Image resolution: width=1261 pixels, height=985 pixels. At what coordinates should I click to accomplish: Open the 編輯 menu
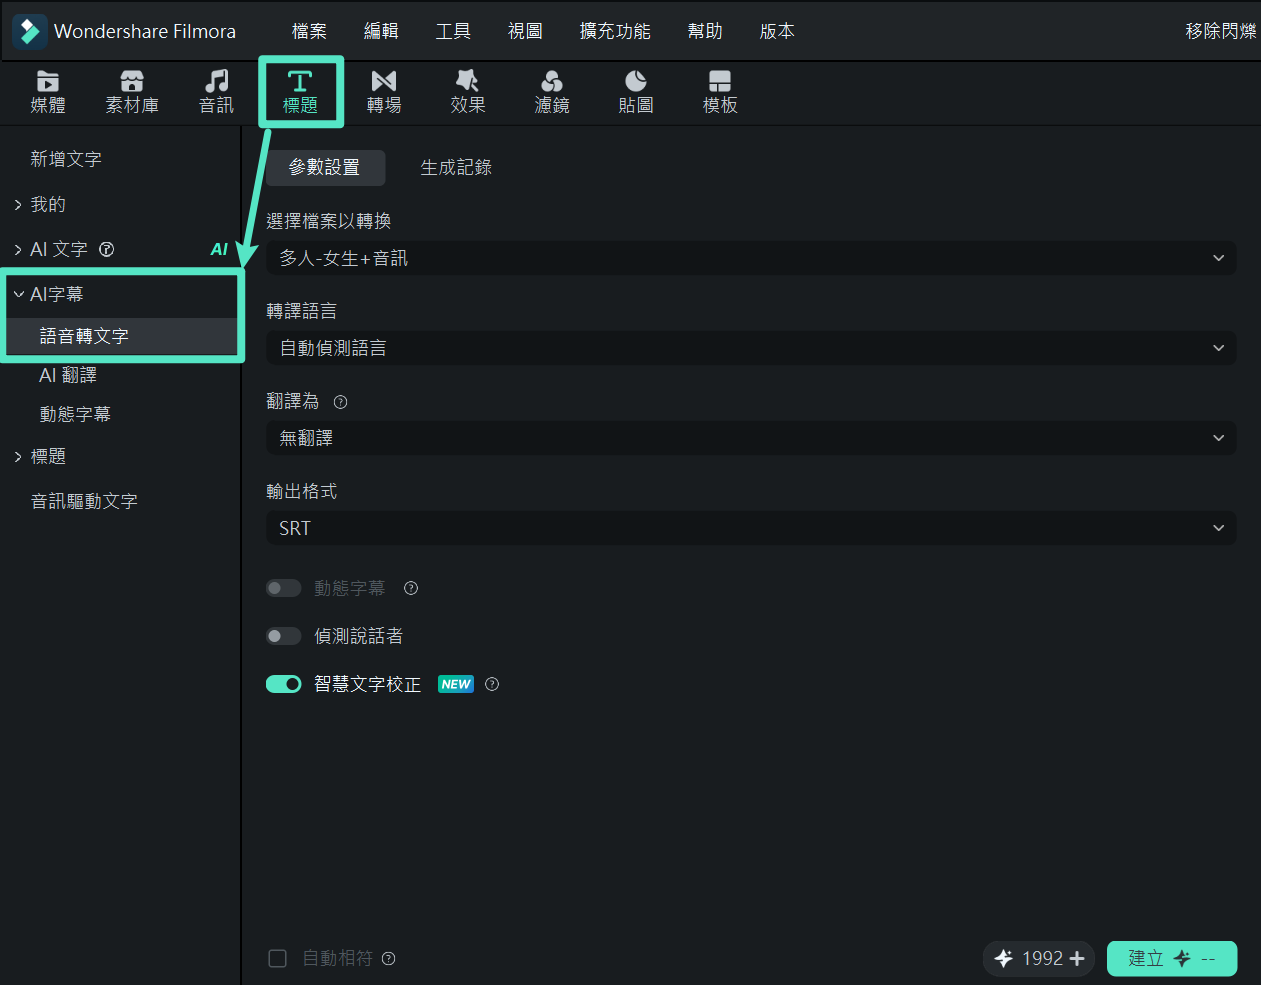pyautogui.click(x=381, y=31)
